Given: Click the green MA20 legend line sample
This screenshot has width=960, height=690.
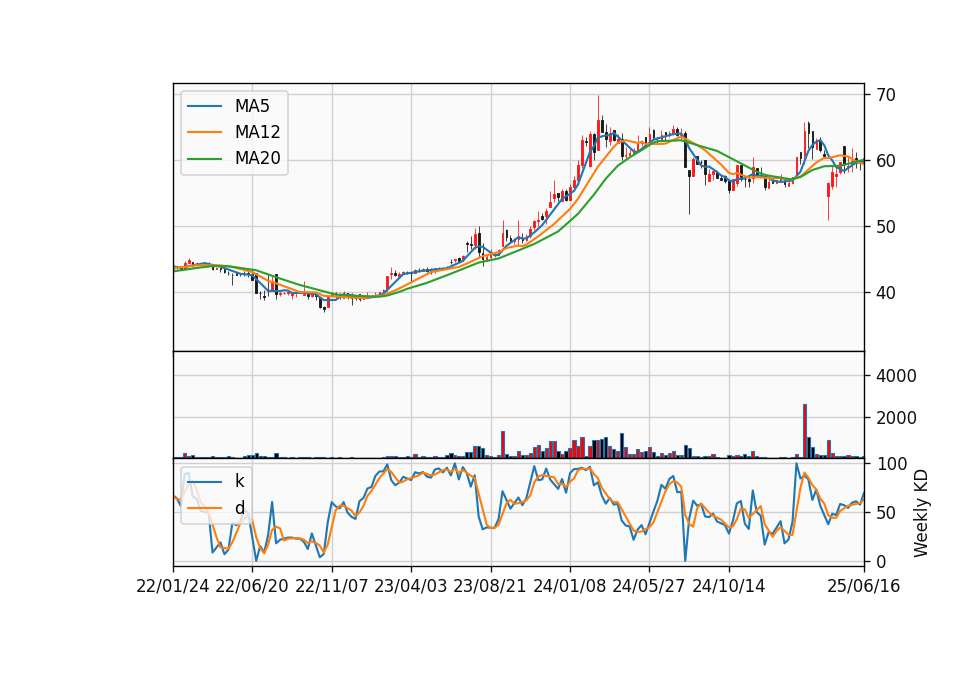Looking at the screenshot, I should tap(204, 159).
